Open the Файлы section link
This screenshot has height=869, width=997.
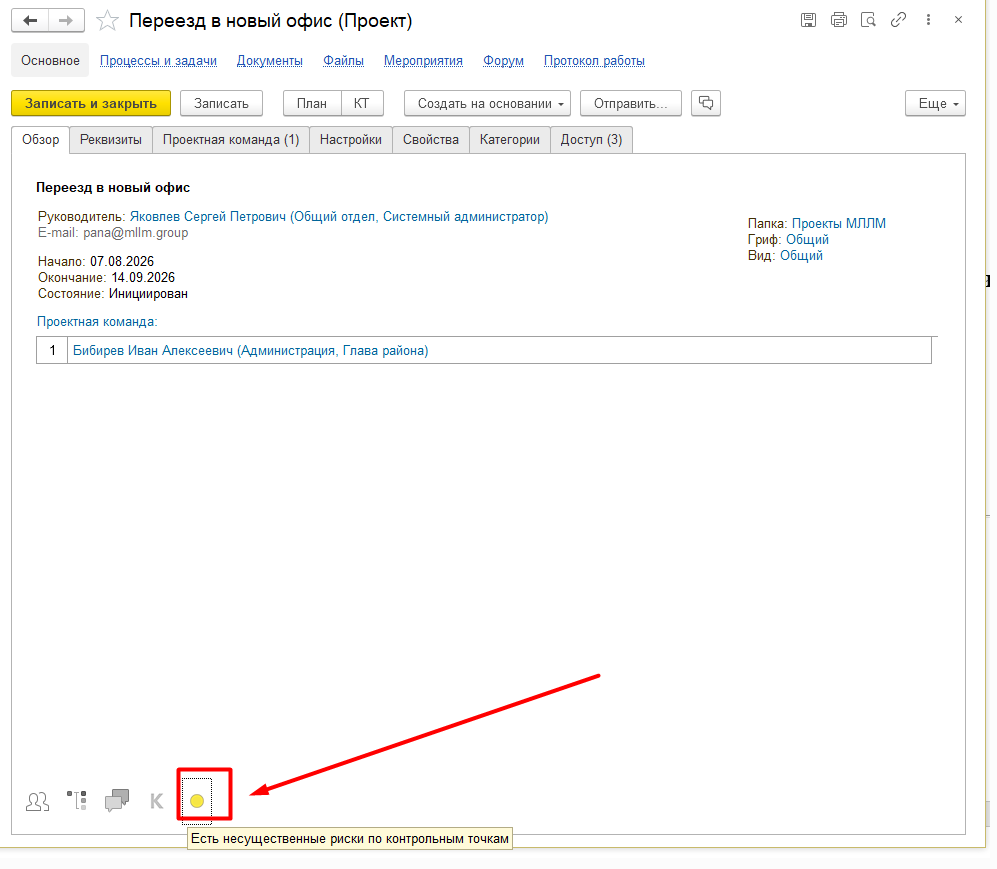click(x=343, y=60)
